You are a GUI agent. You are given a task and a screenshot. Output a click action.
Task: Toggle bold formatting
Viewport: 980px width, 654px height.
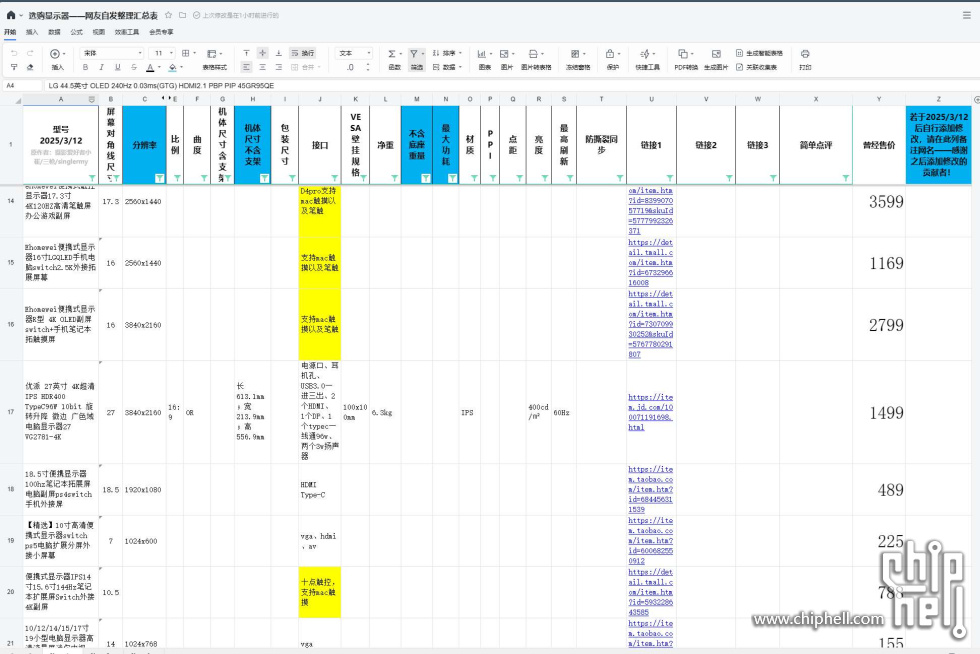(86, 67)
